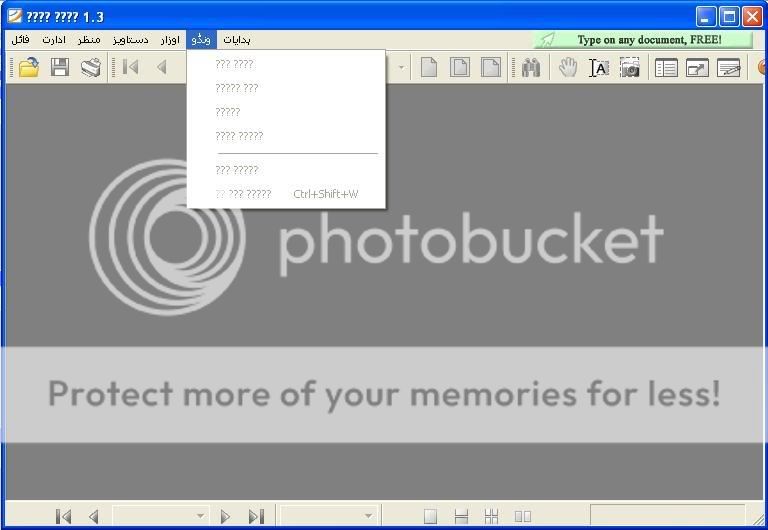Open the page number dropdown in bottom bar
The height and width of the screenshot is (530, 768).
click(x=200, y=516)
